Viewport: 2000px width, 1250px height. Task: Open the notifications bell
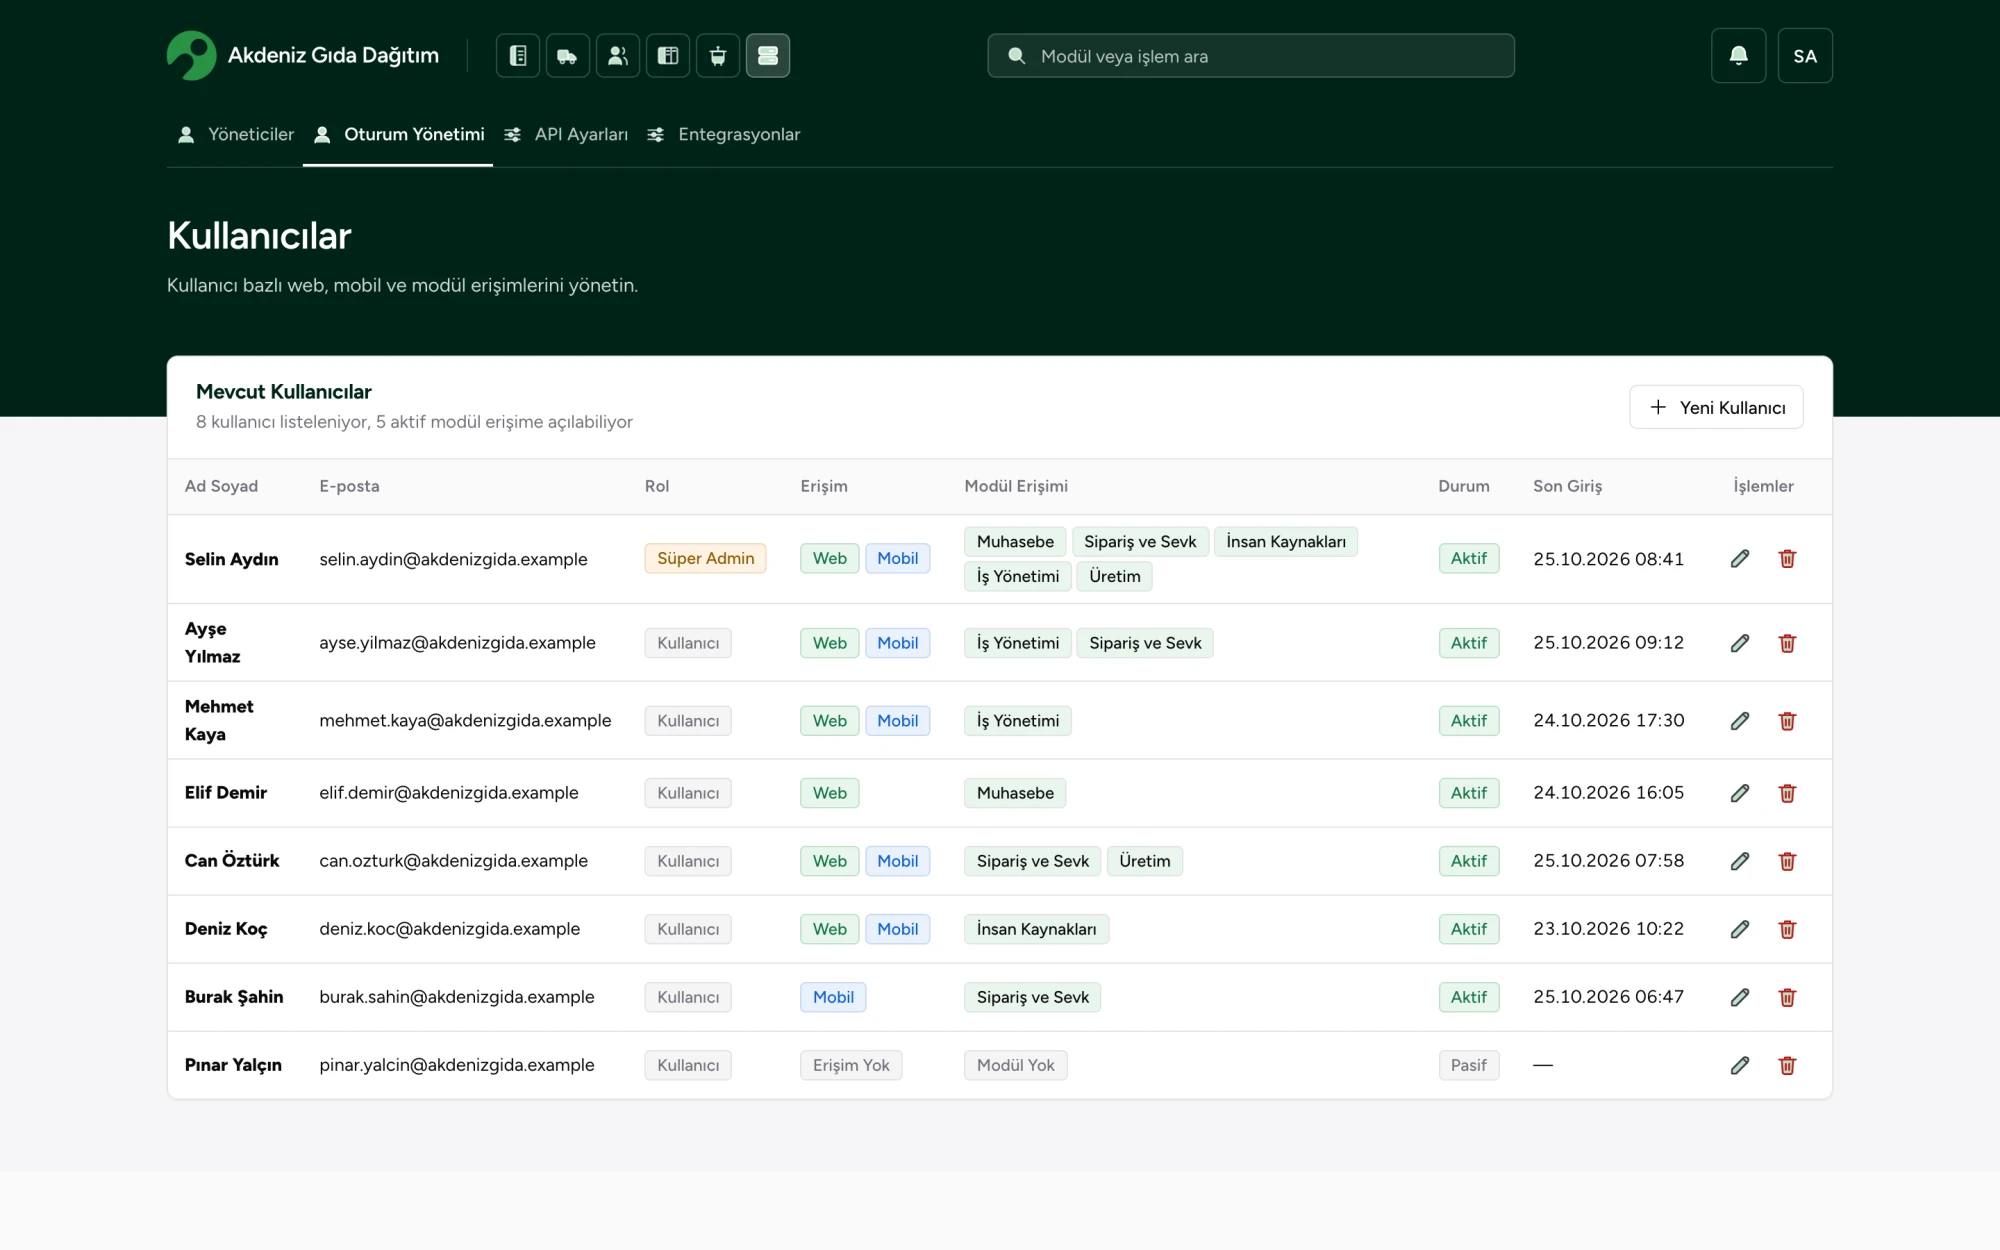coord(1739,56)
